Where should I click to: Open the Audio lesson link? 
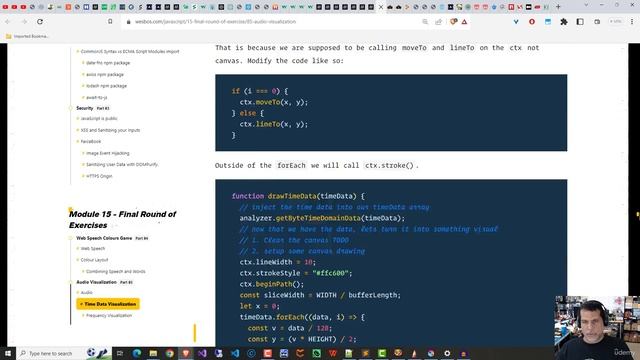point(87,293)
